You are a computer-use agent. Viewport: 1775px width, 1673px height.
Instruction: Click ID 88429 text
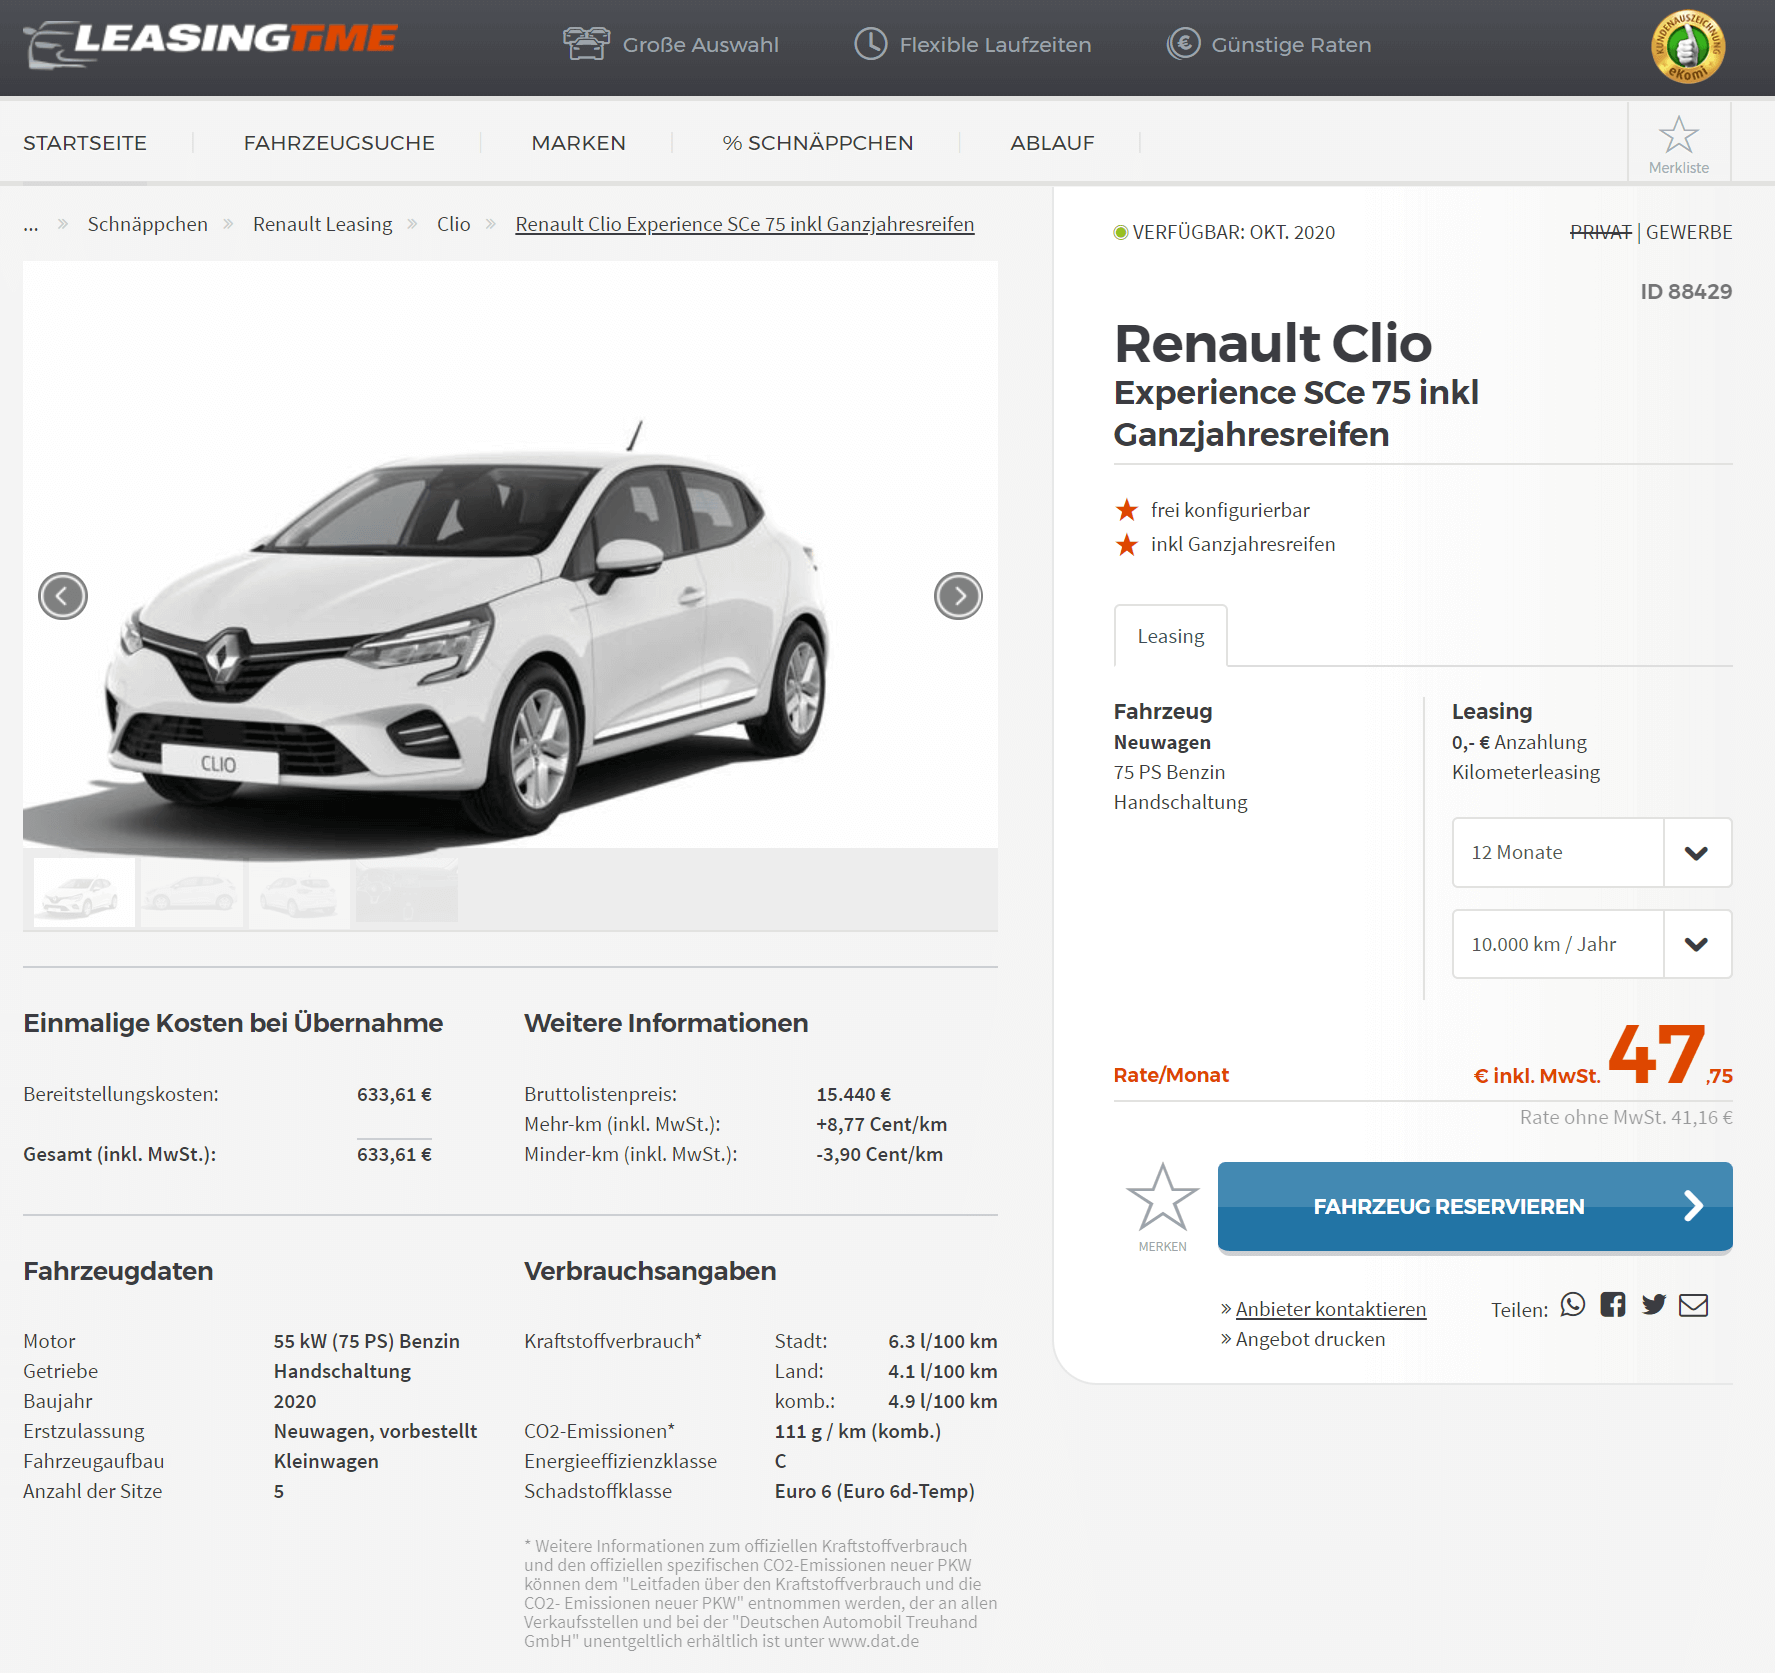click(x=1686, y=291)
